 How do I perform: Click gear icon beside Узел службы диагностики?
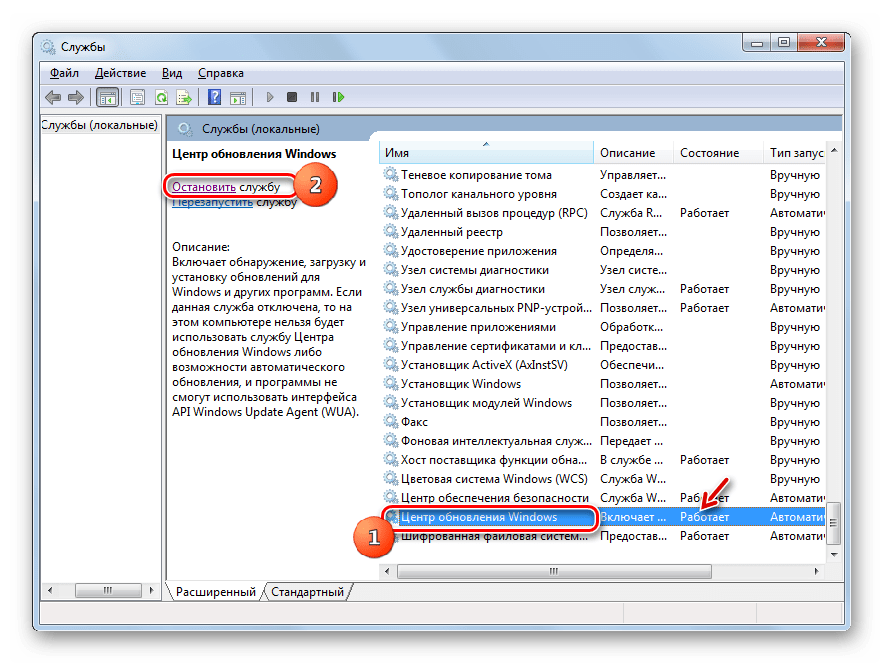coord(391,288)
